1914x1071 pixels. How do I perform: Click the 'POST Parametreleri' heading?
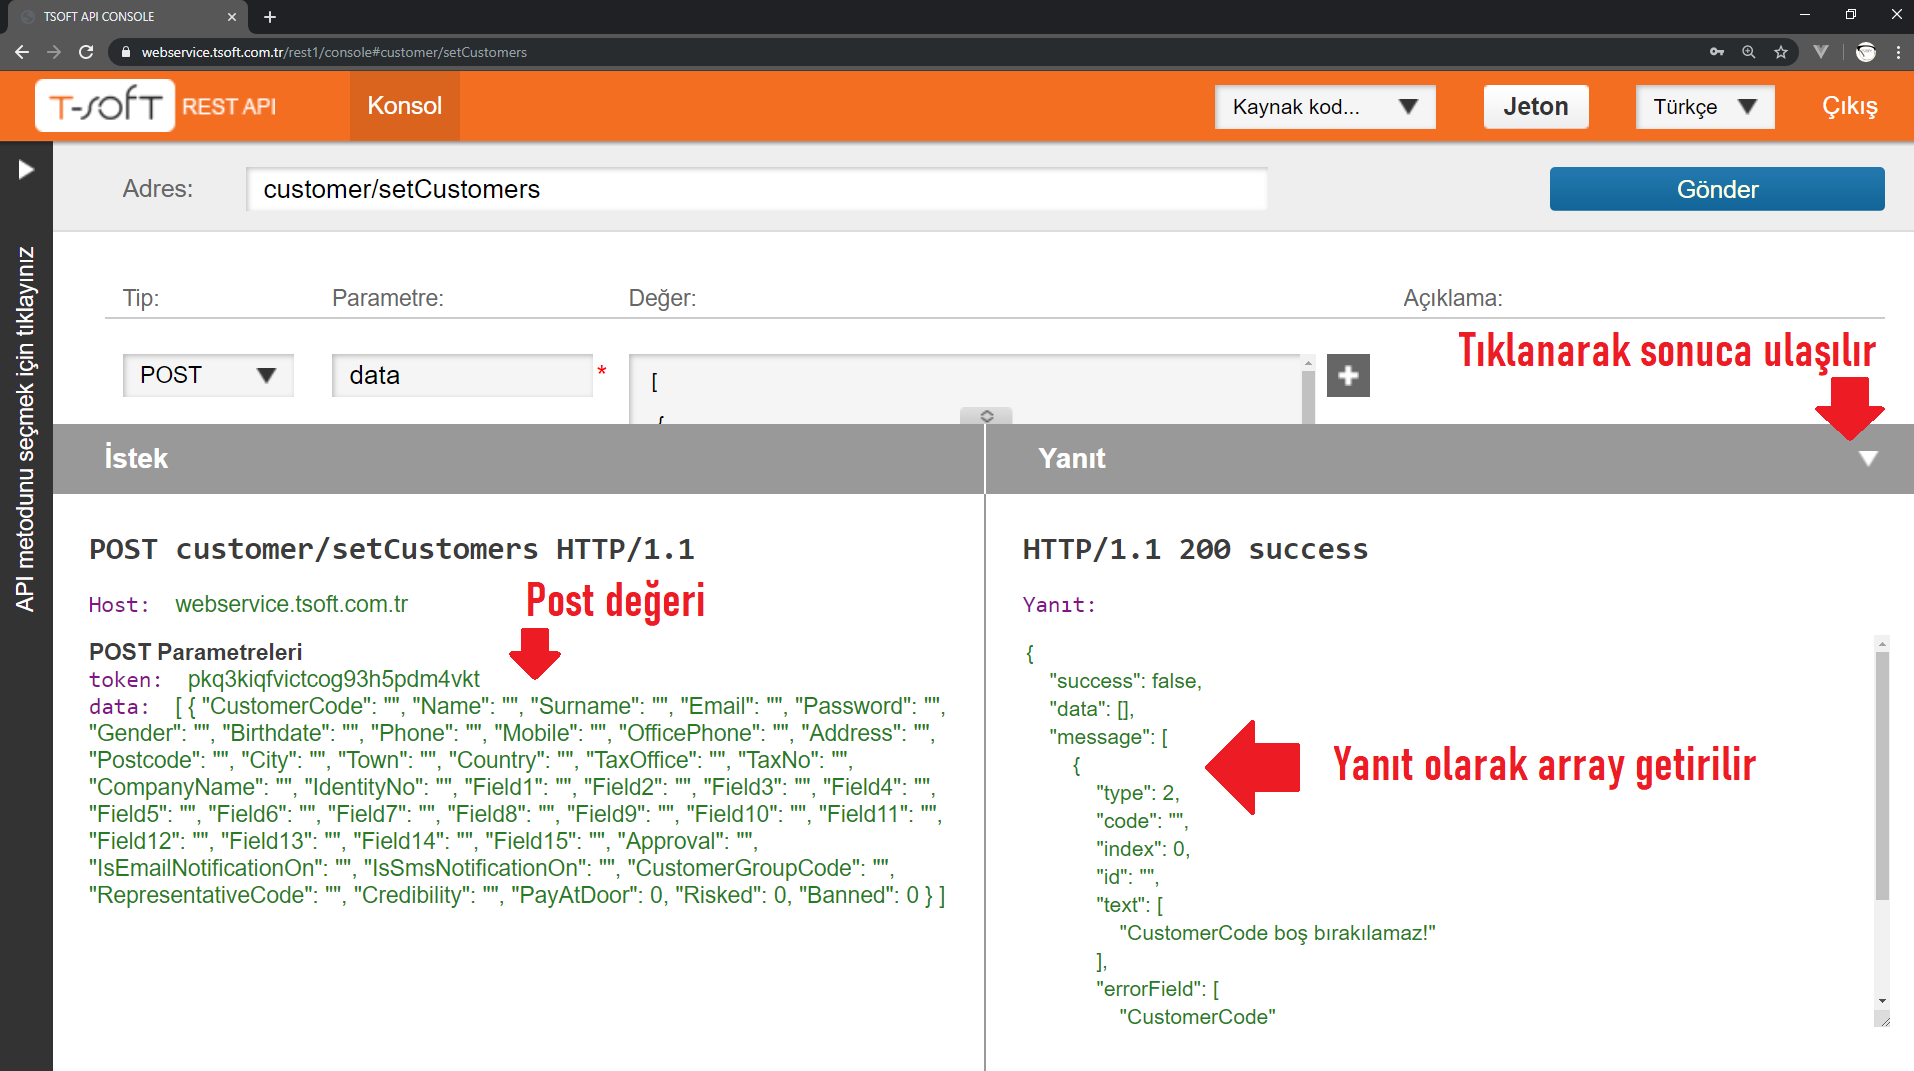tap(195, 652)
